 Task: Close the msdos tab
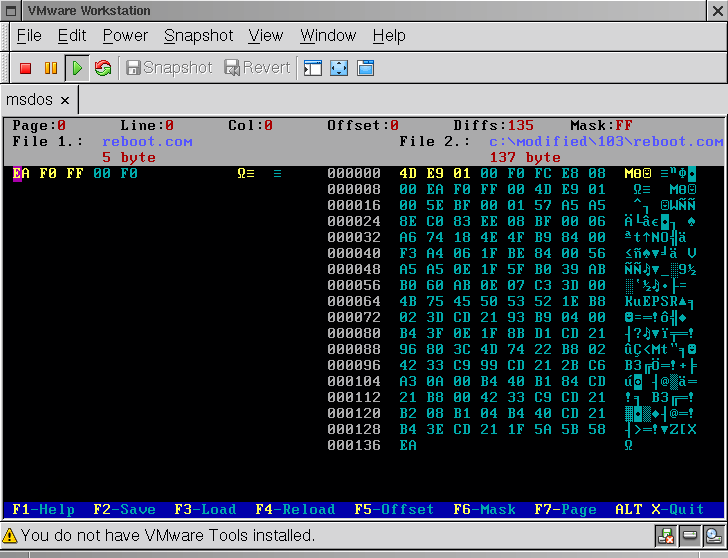click(x=65, y=100)
